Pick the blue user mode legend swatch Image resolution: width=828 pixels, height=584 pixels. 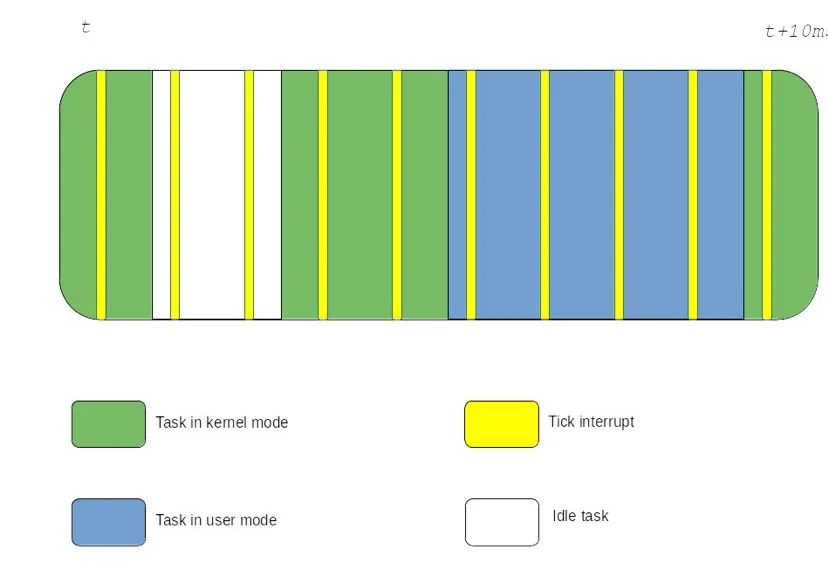(x=108, y=522)
